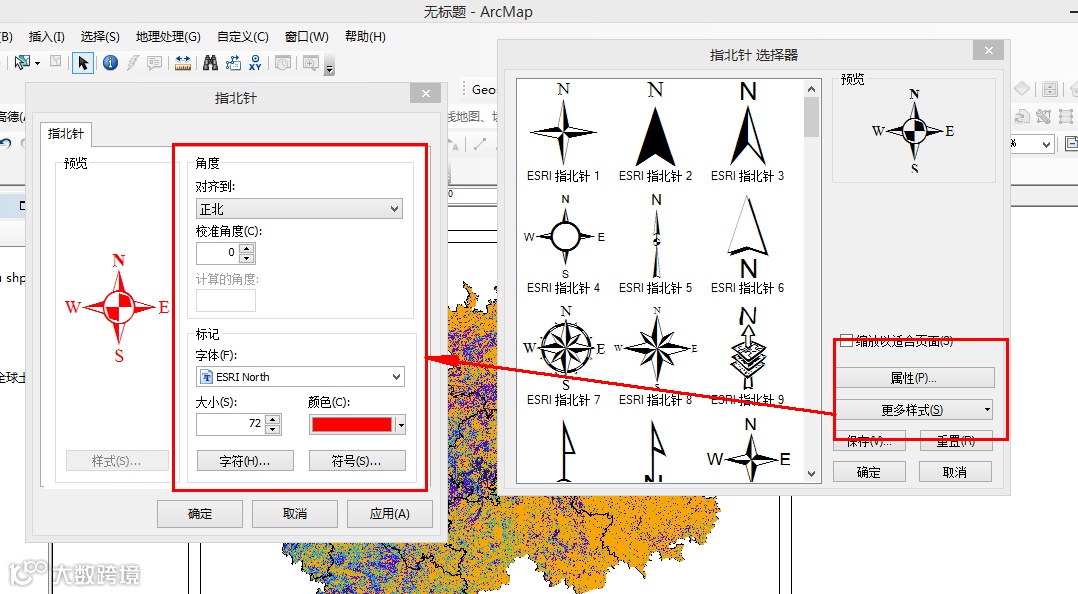
Task: Choose ESRI 指北针 3 style
Action: coord(747,133)
